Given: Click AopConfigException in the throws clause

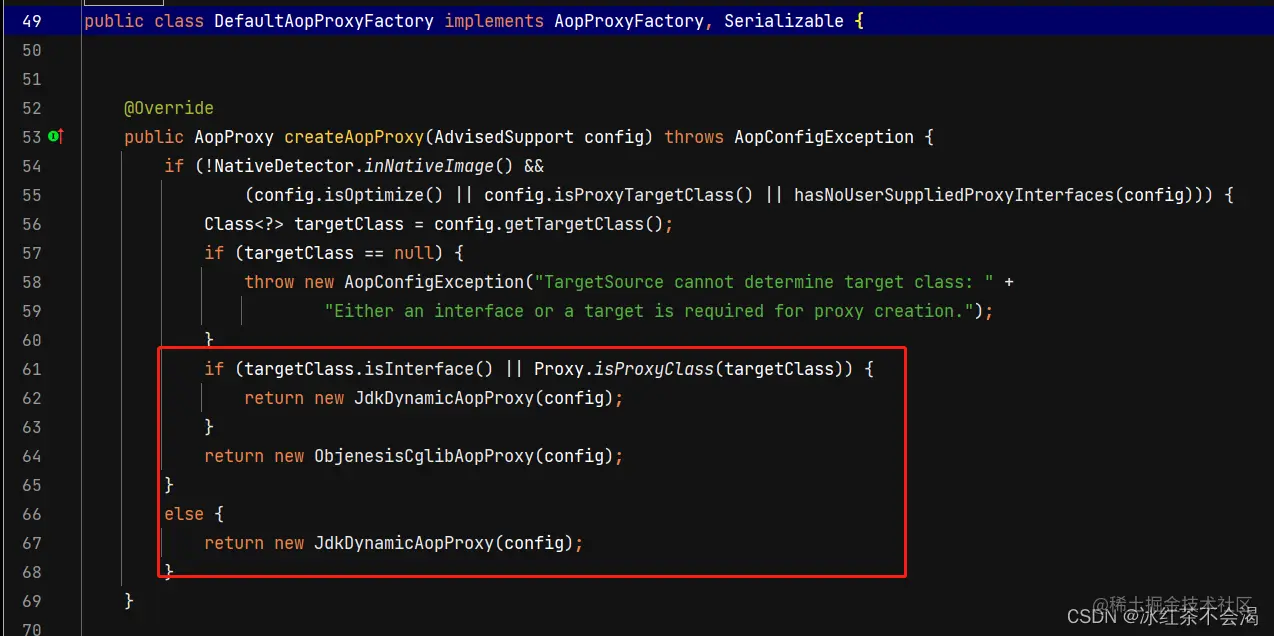Looking at the screenshot, I should (824, 137).
